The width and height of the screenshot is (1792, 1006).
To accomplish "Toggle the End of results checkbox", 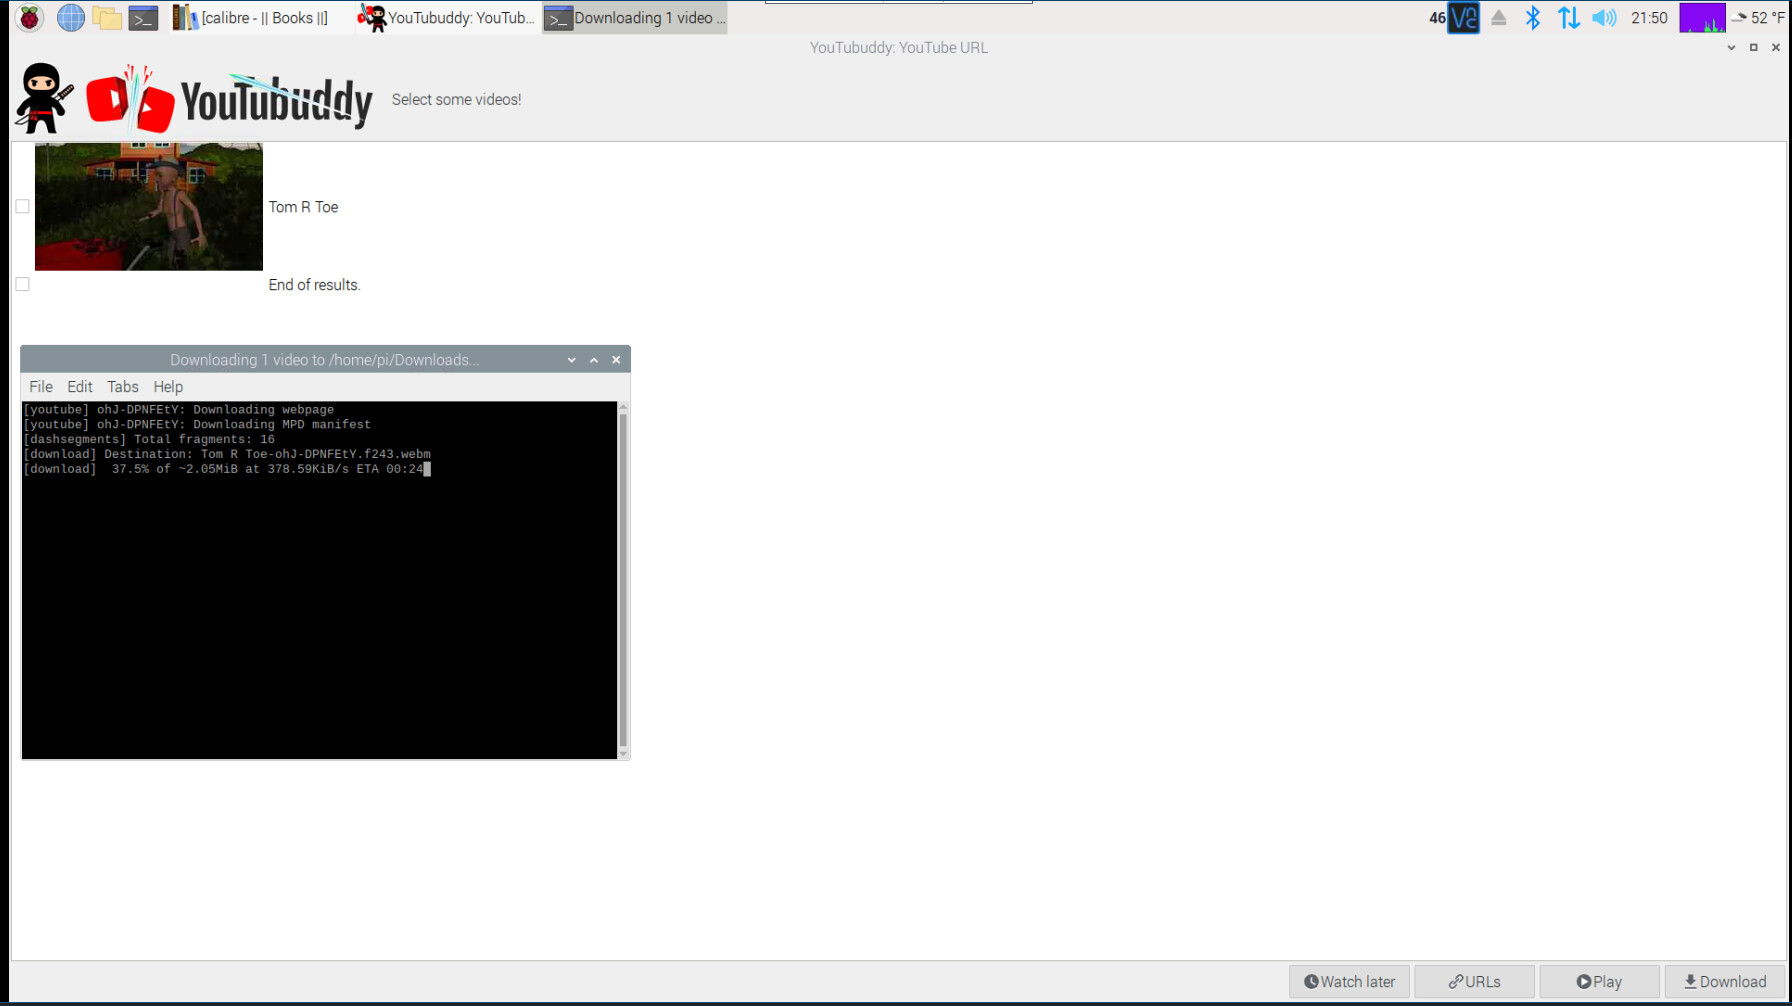I will click(22, 285).
